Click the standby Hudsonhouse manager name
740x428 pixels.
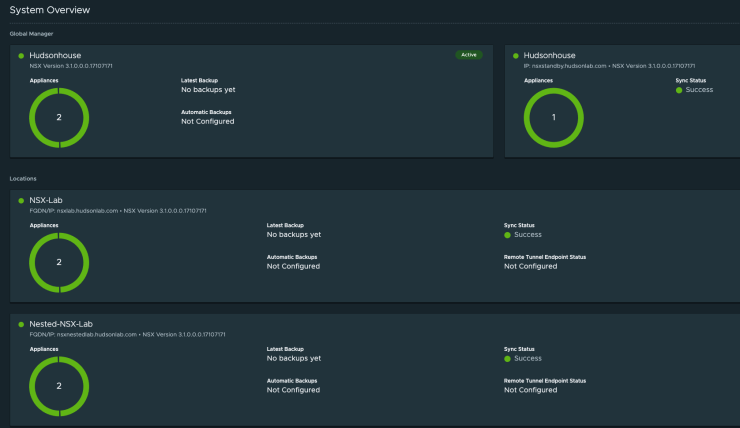(550, 56)
